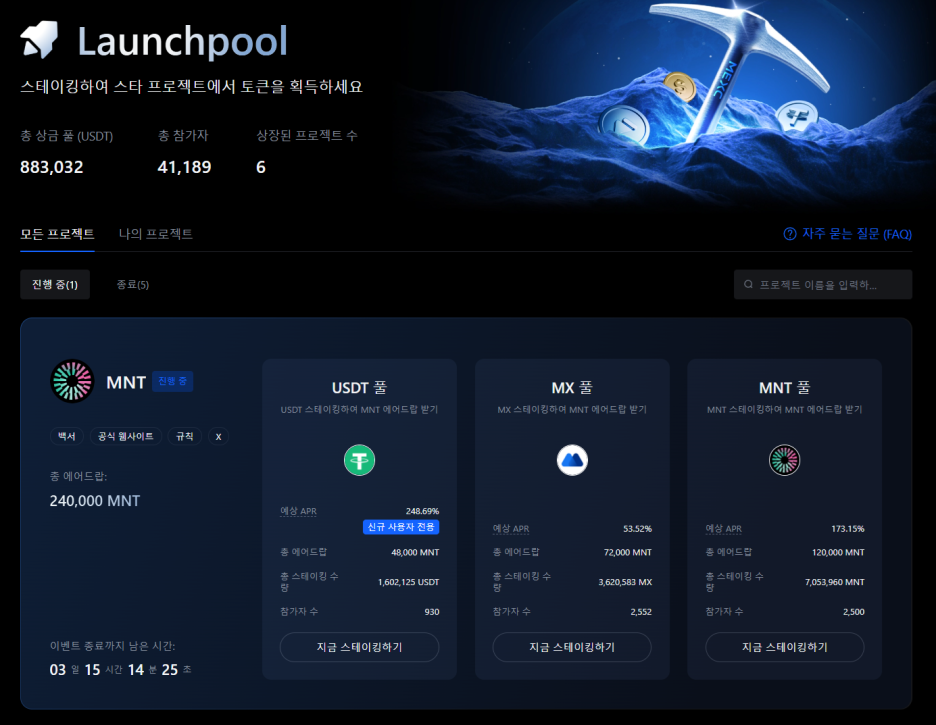Click the search magnifier icon
The height and width of the screenshot is (725, 936).
[748, 285]
